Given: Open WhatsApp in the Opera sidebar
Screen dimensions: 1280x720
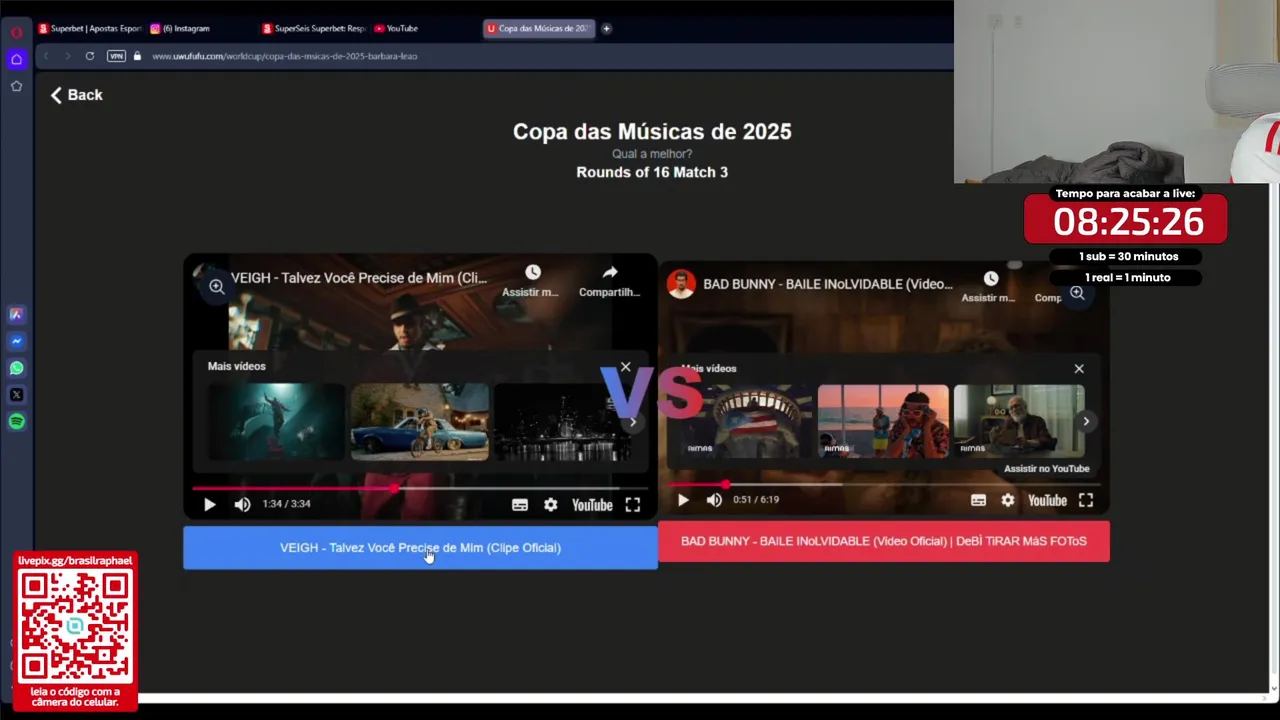Looking at the screenshot, I should click(x=16, y=368).
